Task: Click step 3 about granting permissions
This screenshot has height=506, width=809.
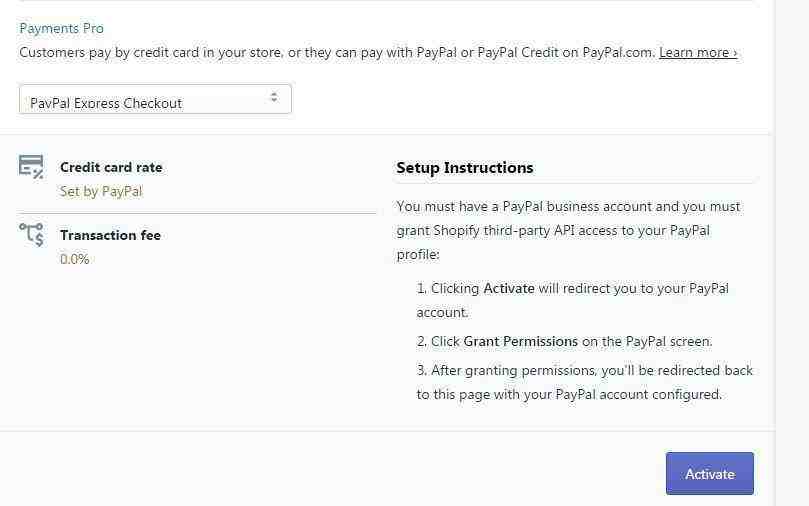Action: 585,382
